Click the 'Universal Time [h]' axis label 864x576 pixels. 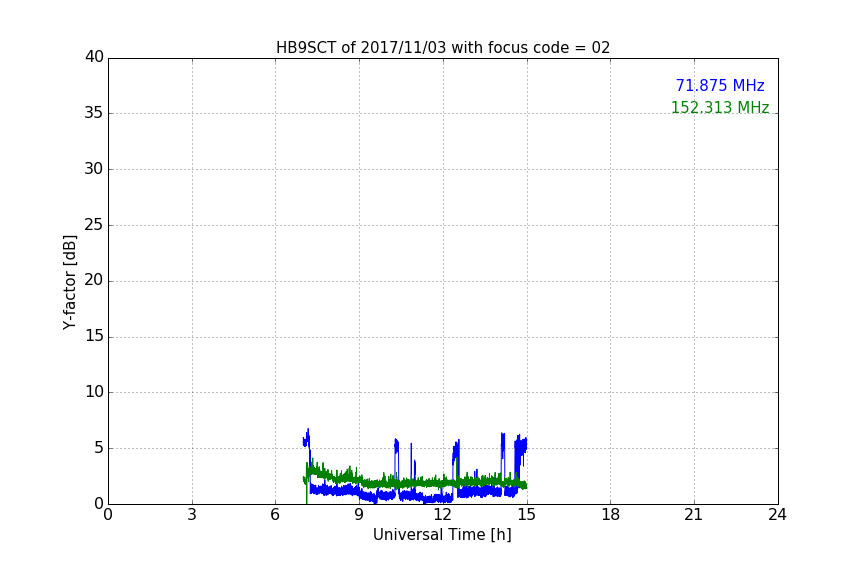442,535
